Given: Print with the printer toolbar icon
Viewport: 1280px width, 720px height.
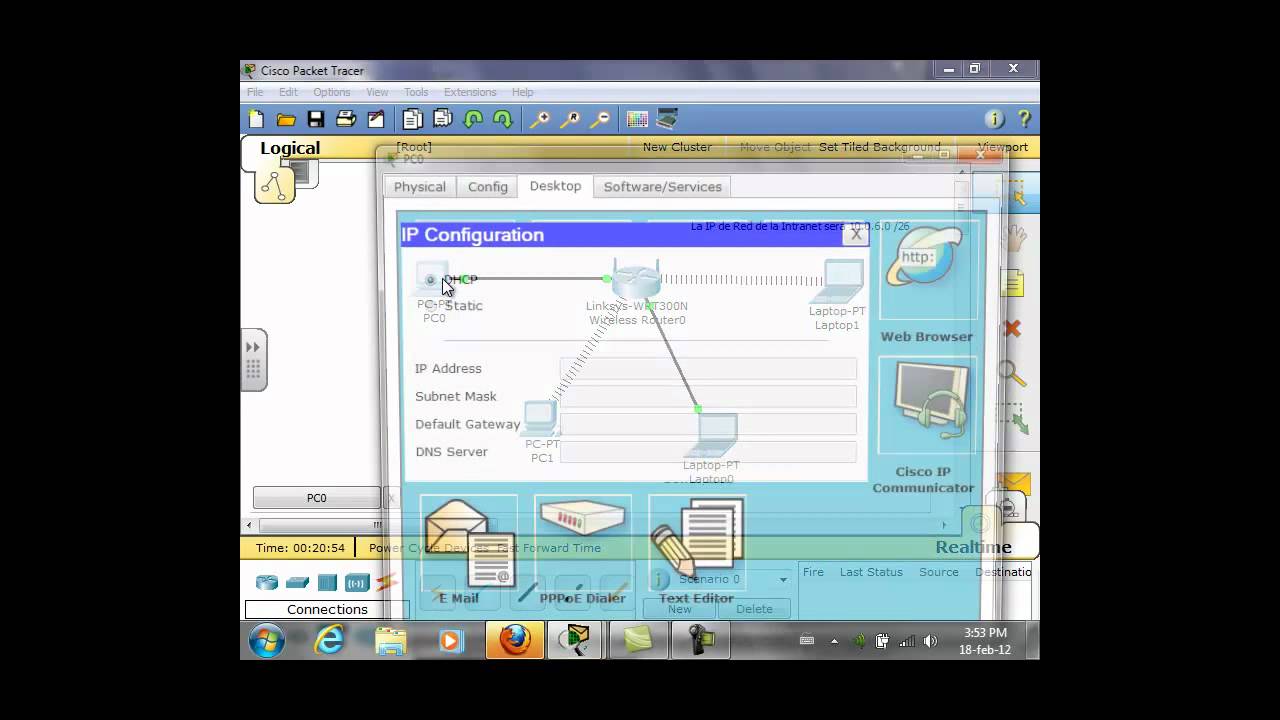Looking at the screenshot, I should click(346, 119).
